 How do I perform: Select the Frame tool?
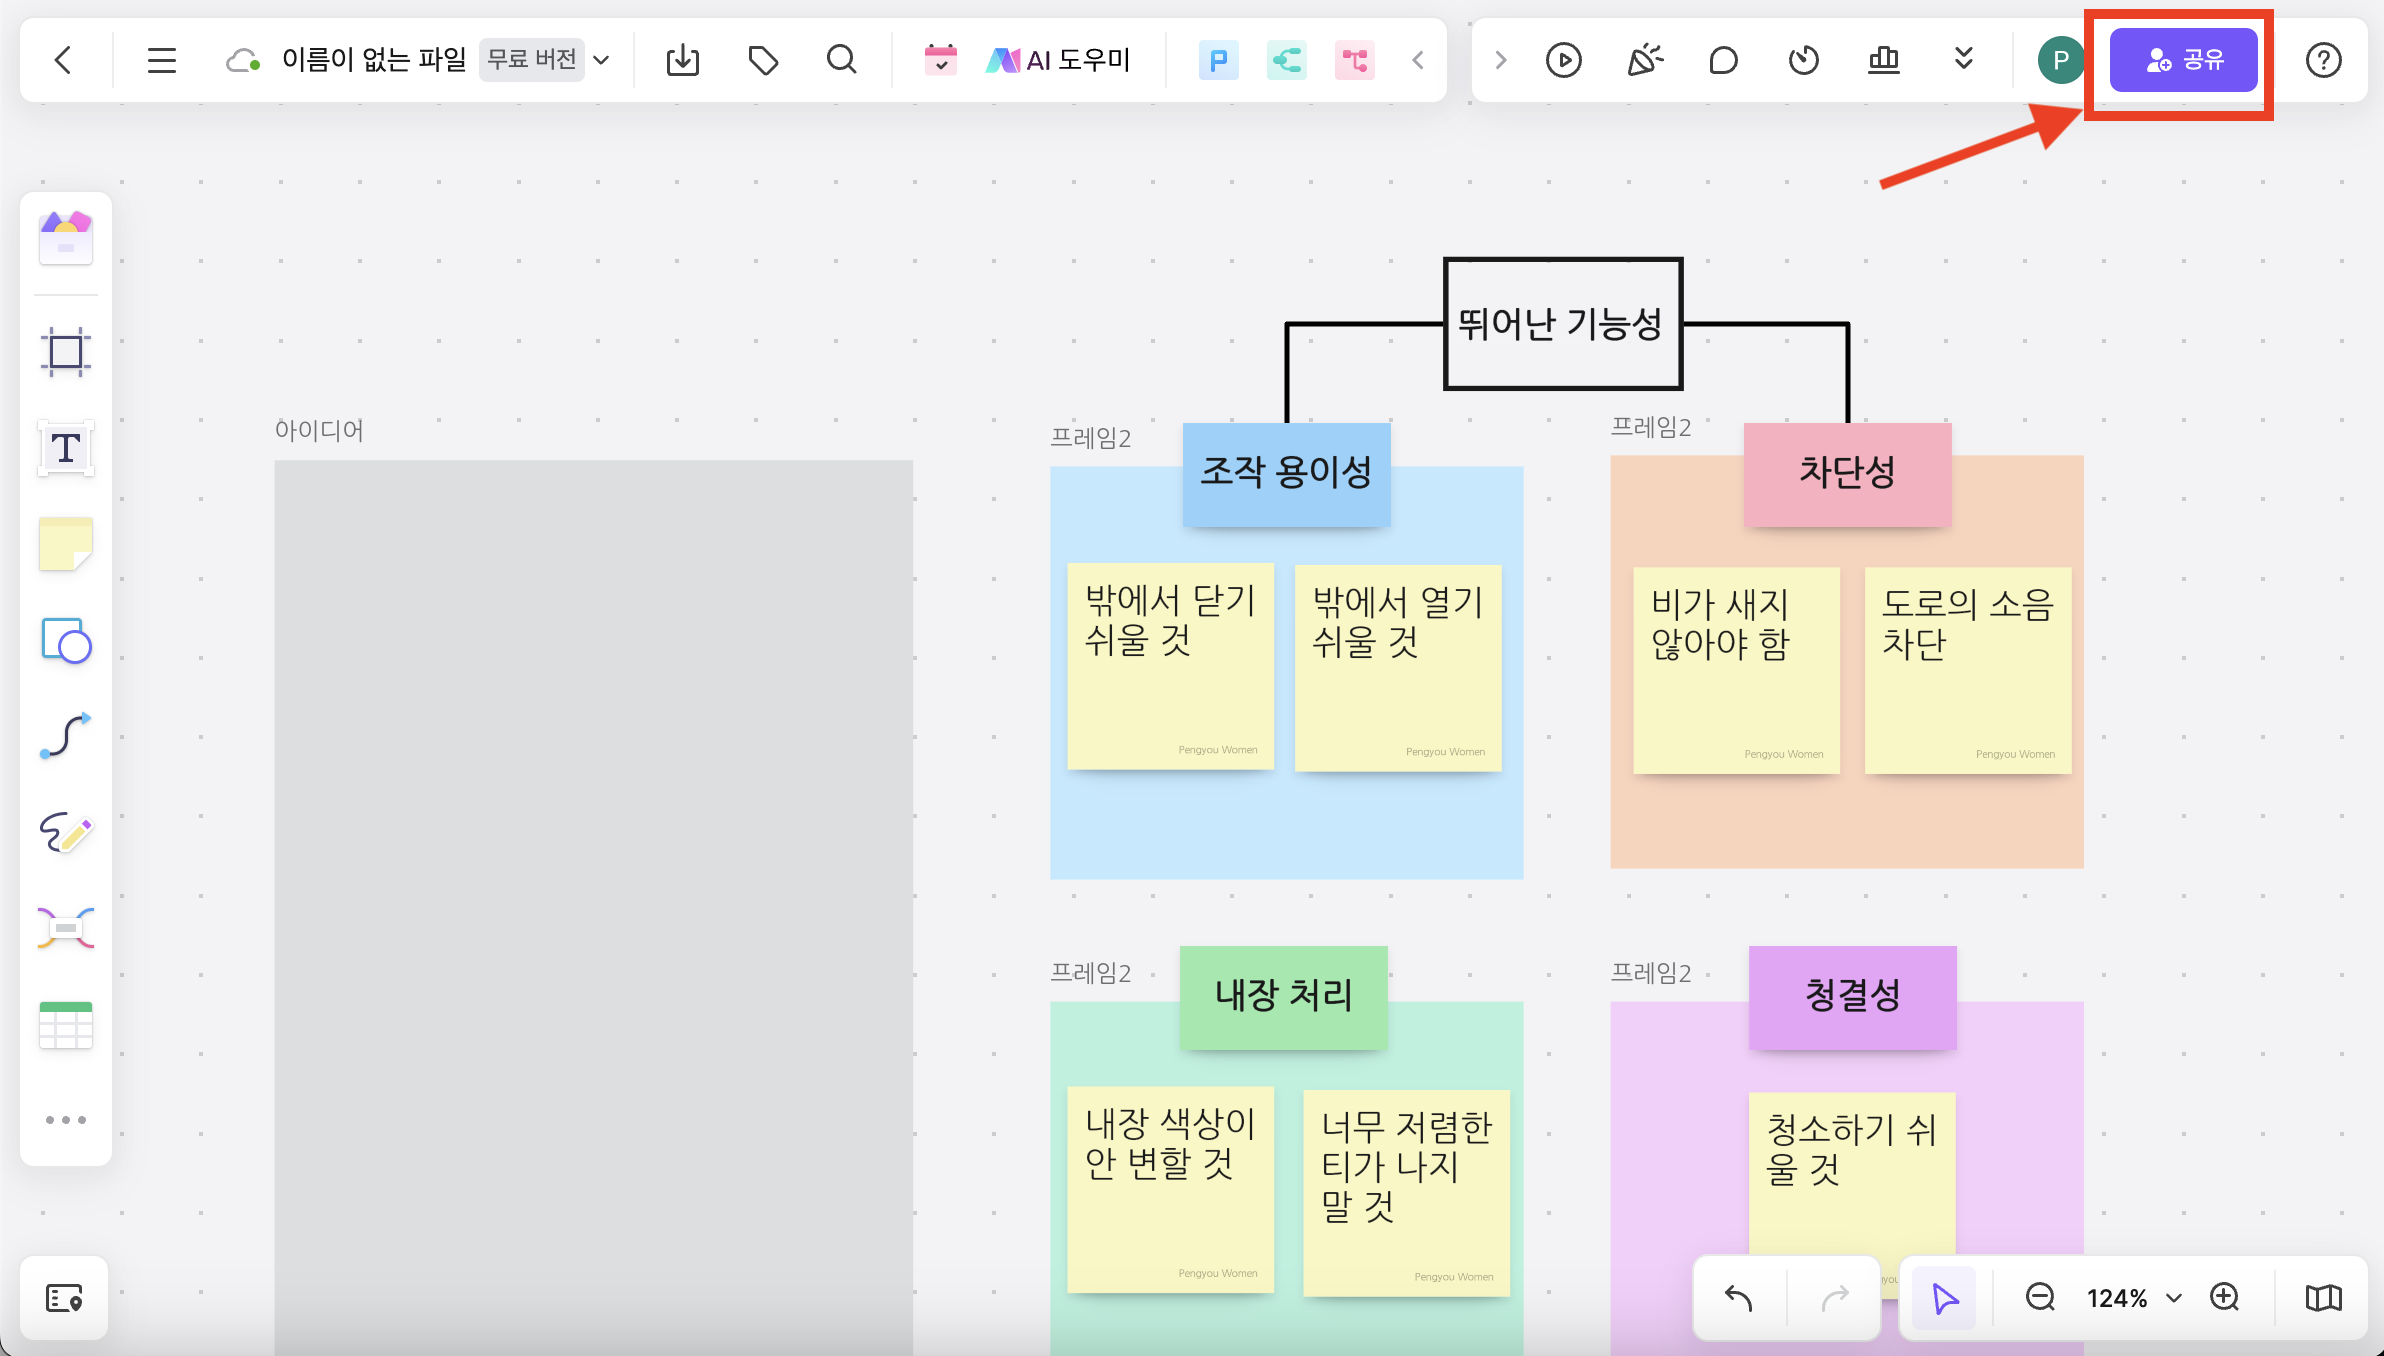[66, 352]
